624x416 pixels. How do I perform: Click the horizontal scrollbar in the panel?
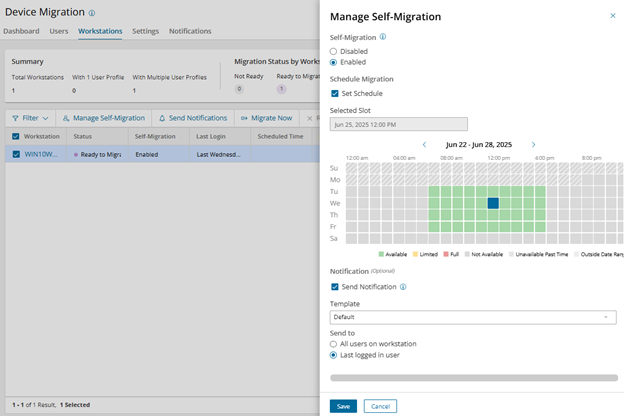click(x=472, y=378)
